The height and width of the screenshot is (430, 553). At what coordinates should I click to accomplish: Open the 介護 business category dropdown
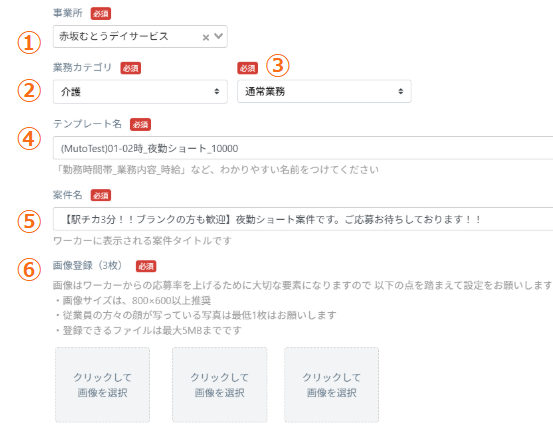tap(140, 92)
